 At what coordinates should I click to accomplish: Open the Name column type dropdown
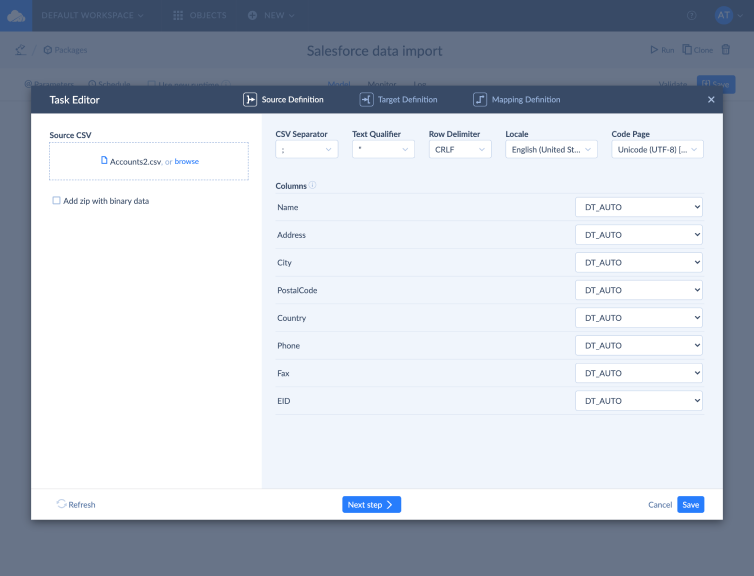[x=639, y=207]
